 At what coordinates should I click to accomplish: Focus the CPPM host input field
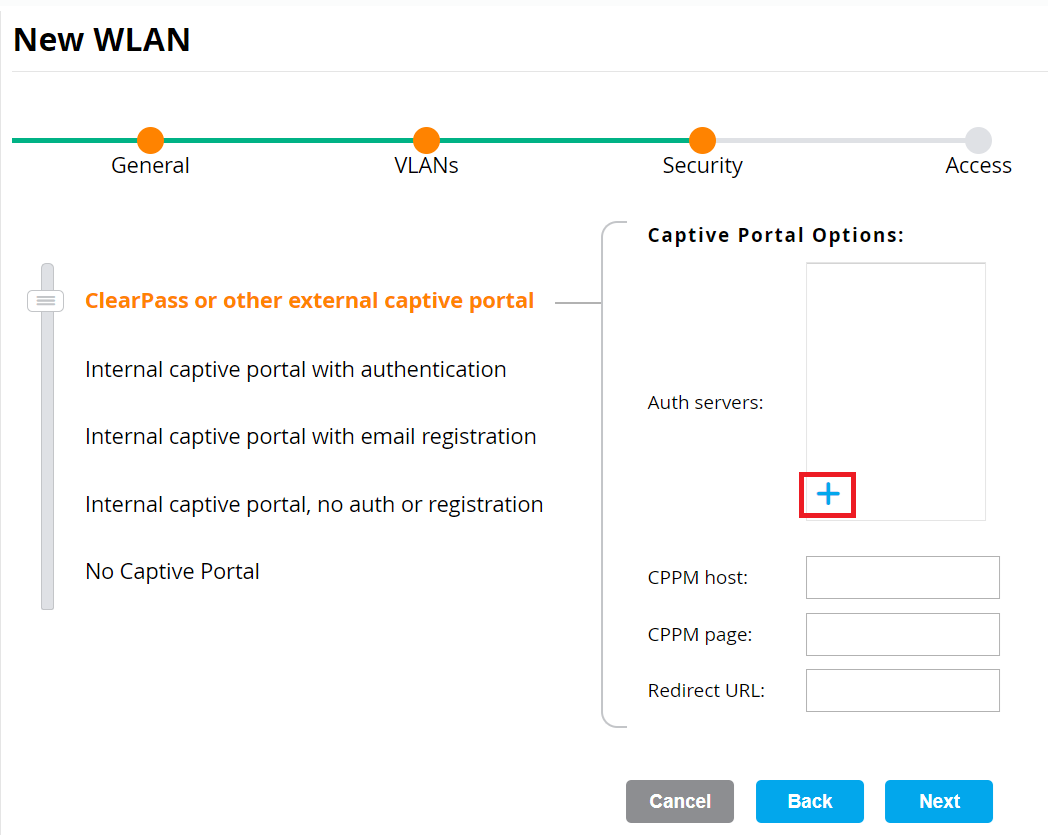tap(902, 578)
